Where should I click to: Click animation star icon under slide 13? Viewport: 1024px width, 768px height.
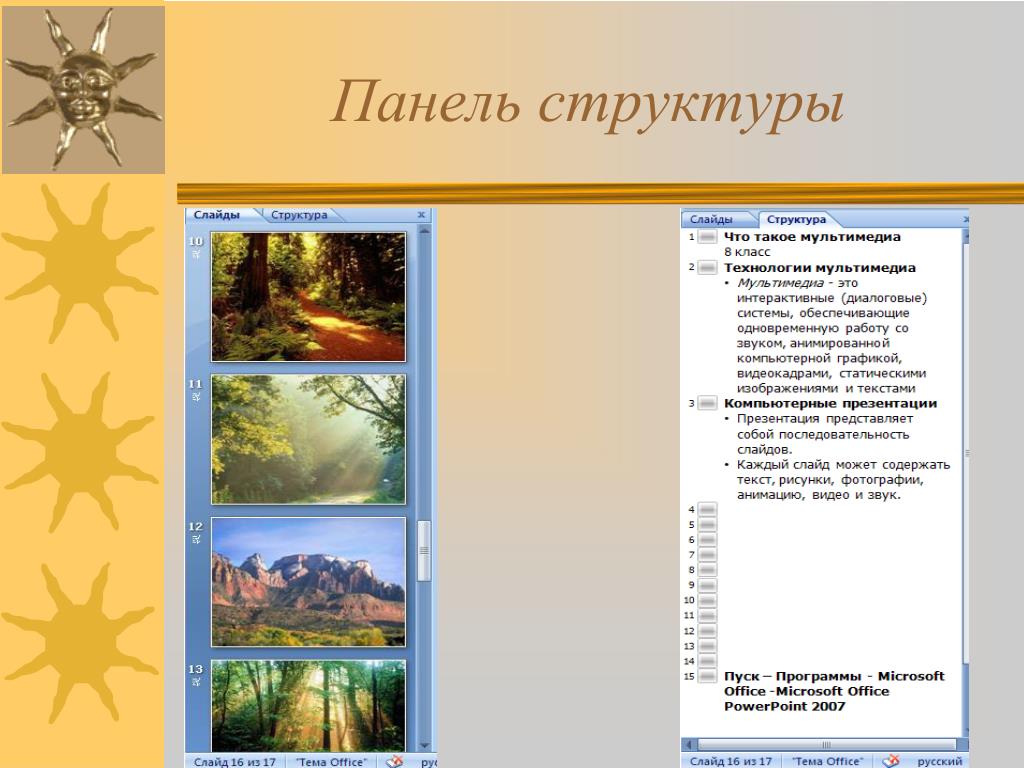(196, 681)
